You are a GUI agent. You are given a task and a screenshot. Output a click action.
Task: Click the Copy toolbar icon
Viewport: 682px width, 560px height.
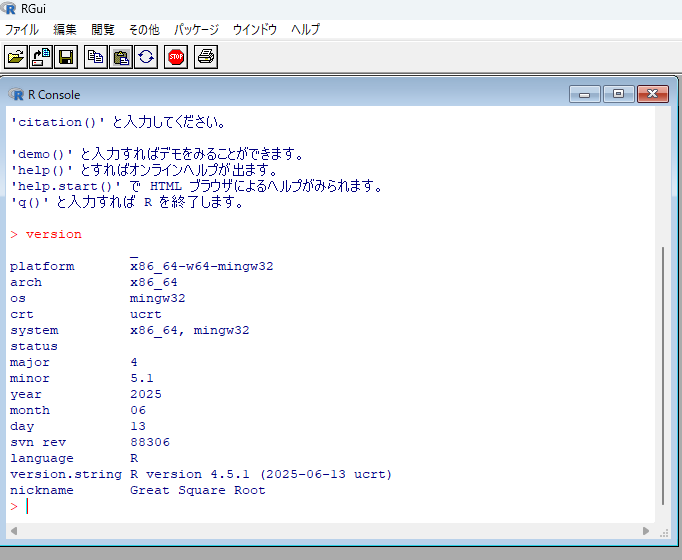[96, 57]
